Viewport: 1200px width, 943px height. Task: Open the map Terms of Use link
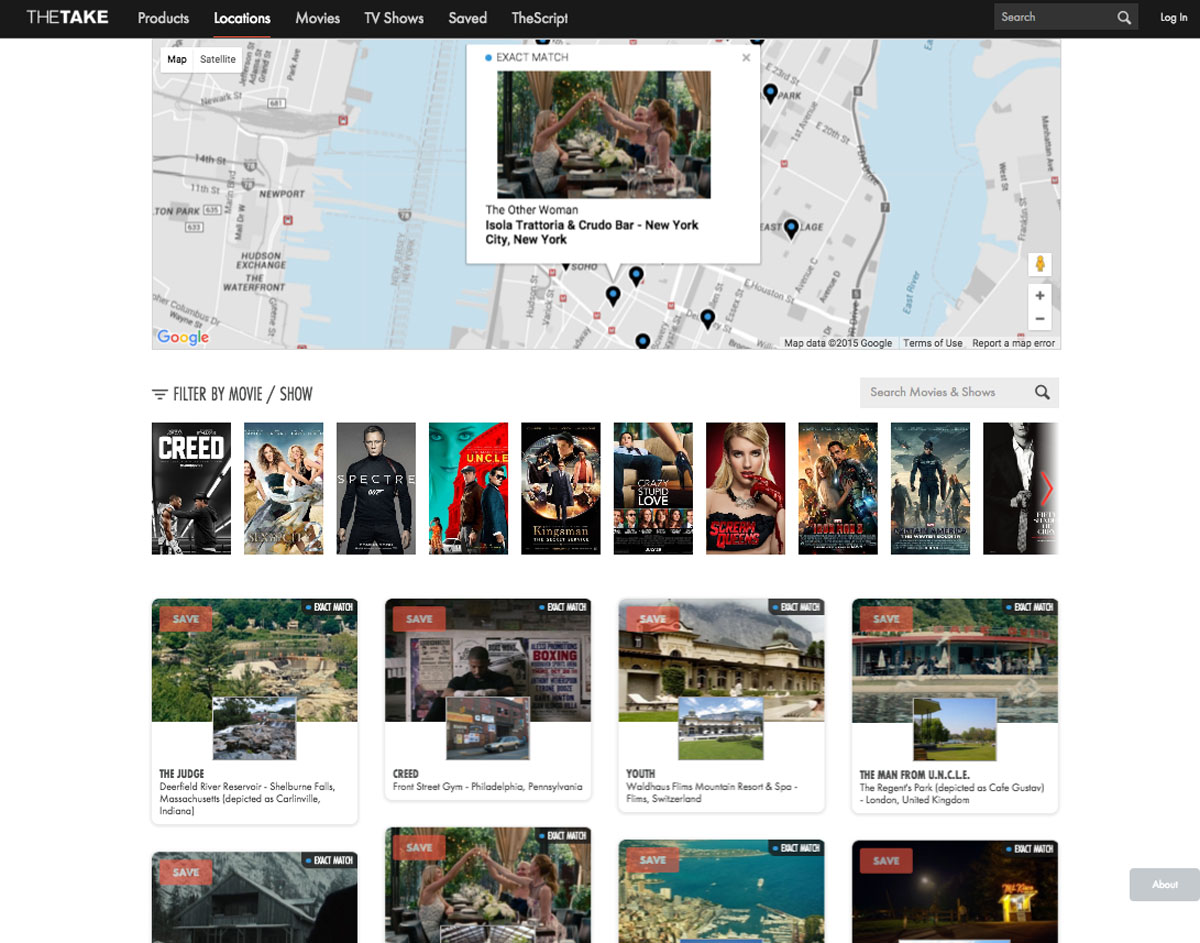coord(933,343)
